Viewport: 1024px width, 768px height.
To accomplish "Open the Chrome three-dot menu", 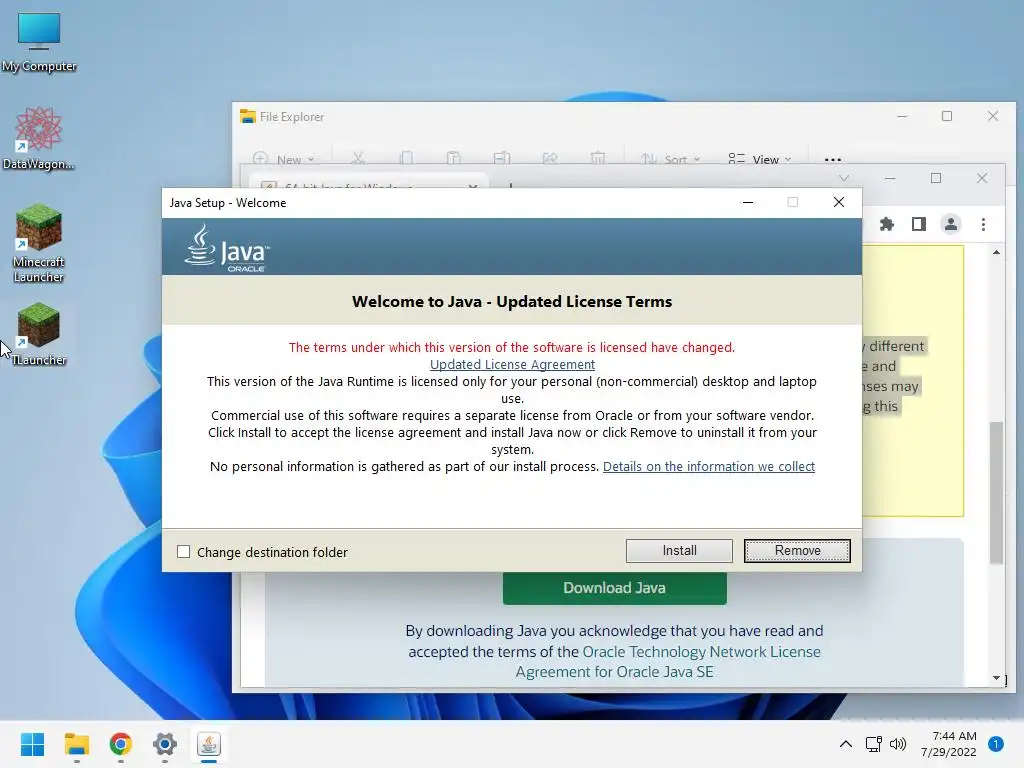I will pos(984,225).
